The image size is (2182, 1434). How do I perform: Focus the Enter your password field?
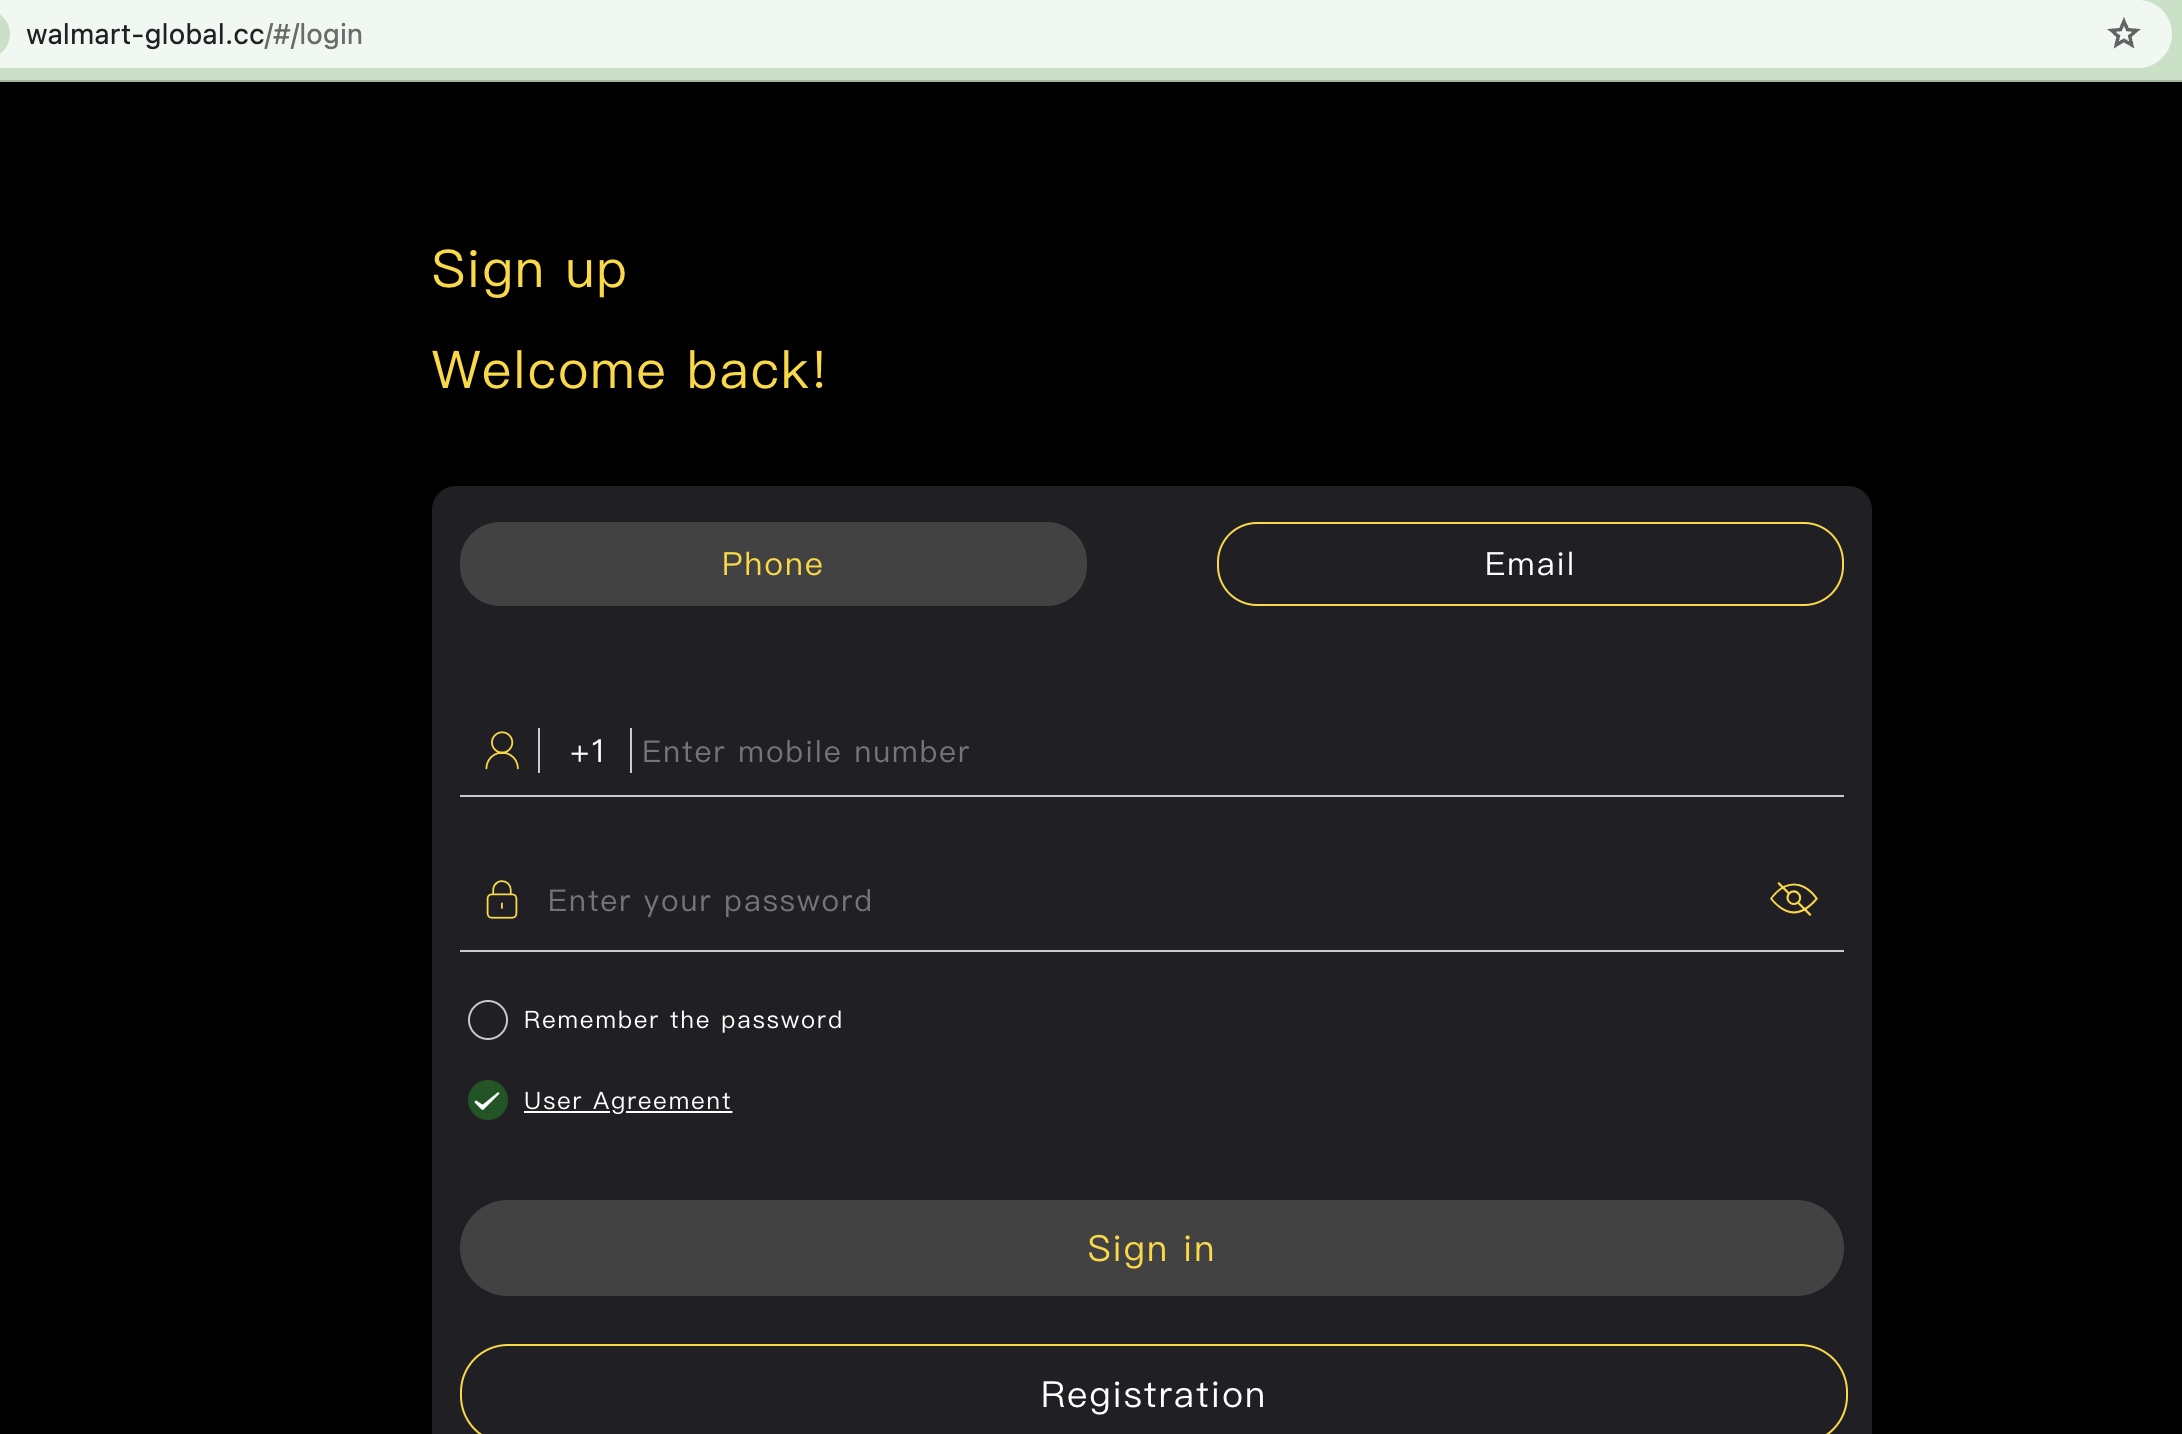click(1100, 901)
